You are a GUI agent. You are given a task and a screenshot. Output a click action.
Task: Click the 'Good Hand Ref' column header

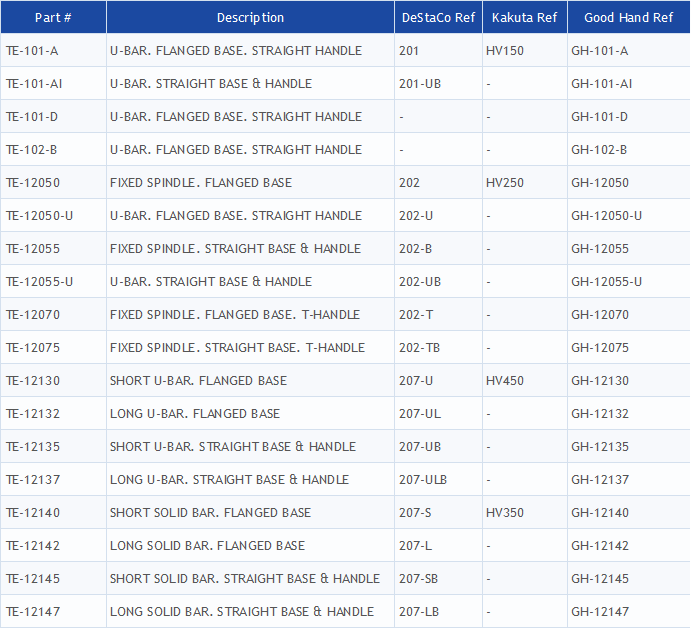click(629, 17)
